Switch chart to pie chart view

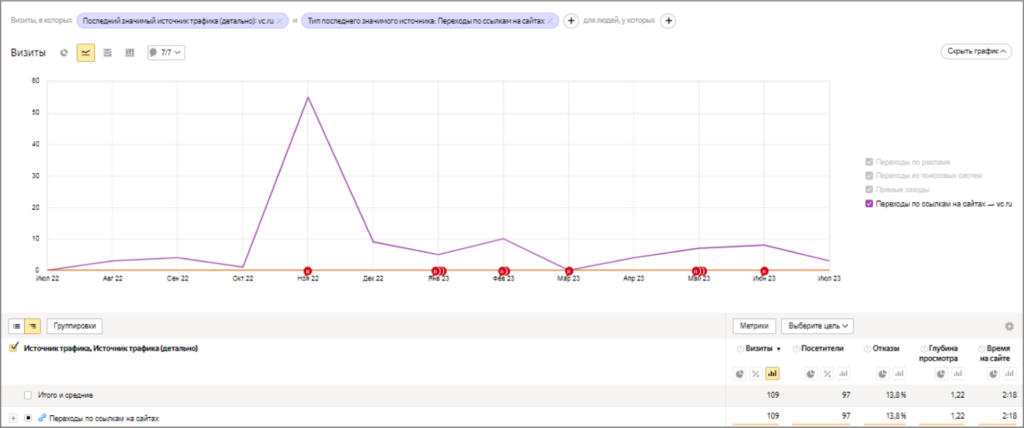(x=64, y=52)
